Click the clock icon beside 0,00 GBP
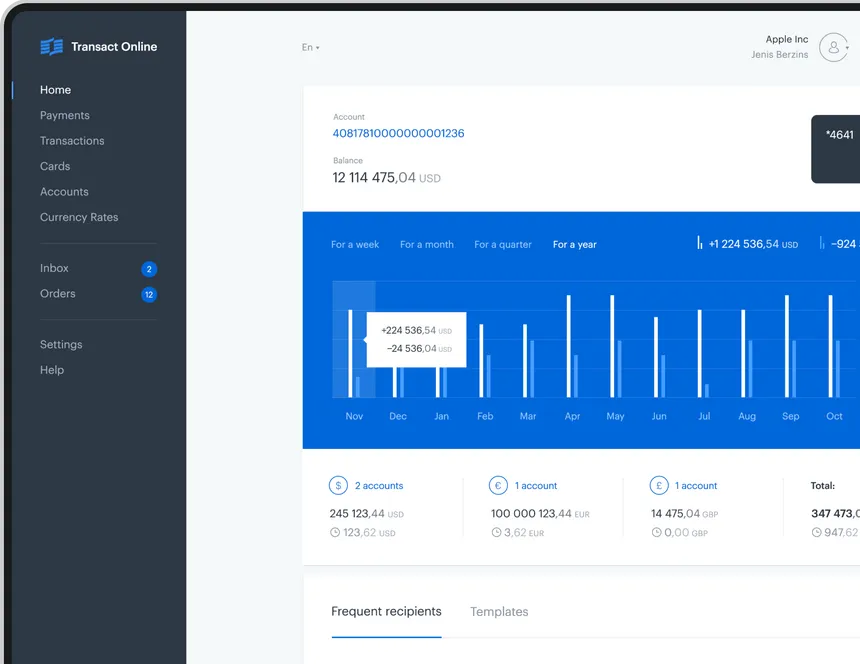This screenshot has height=664, width=860. point(656,533)
